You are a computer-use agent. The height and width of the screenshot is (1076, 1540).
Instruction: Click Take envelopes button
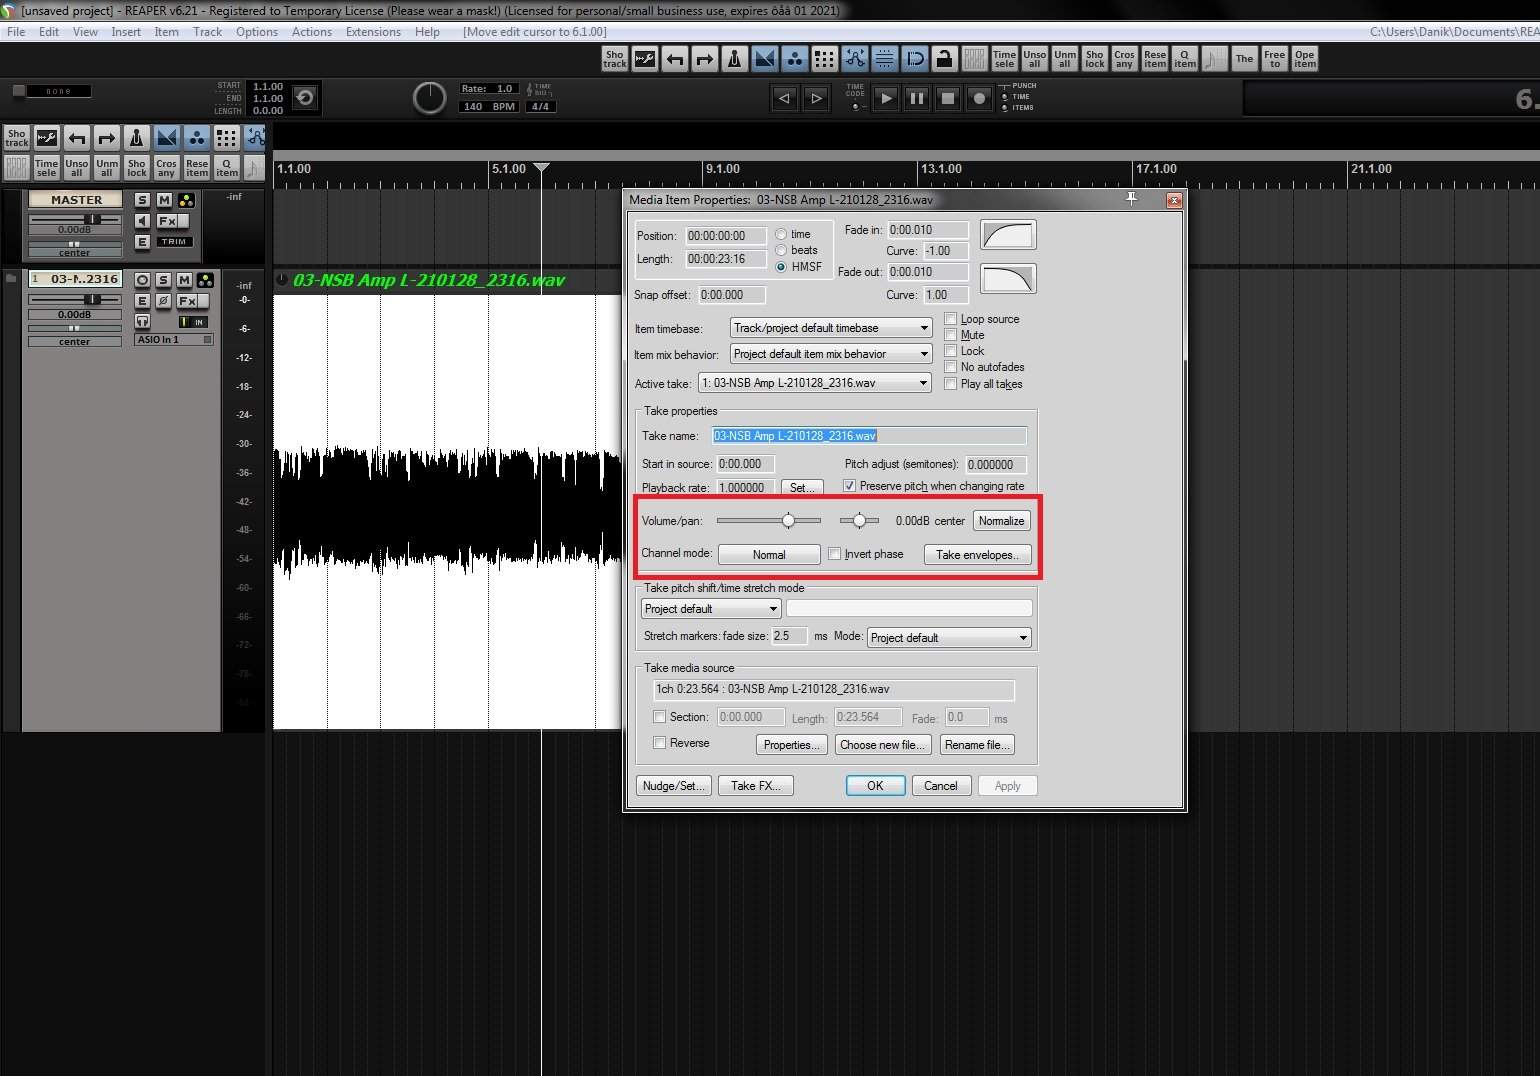(x=977, y=555)
